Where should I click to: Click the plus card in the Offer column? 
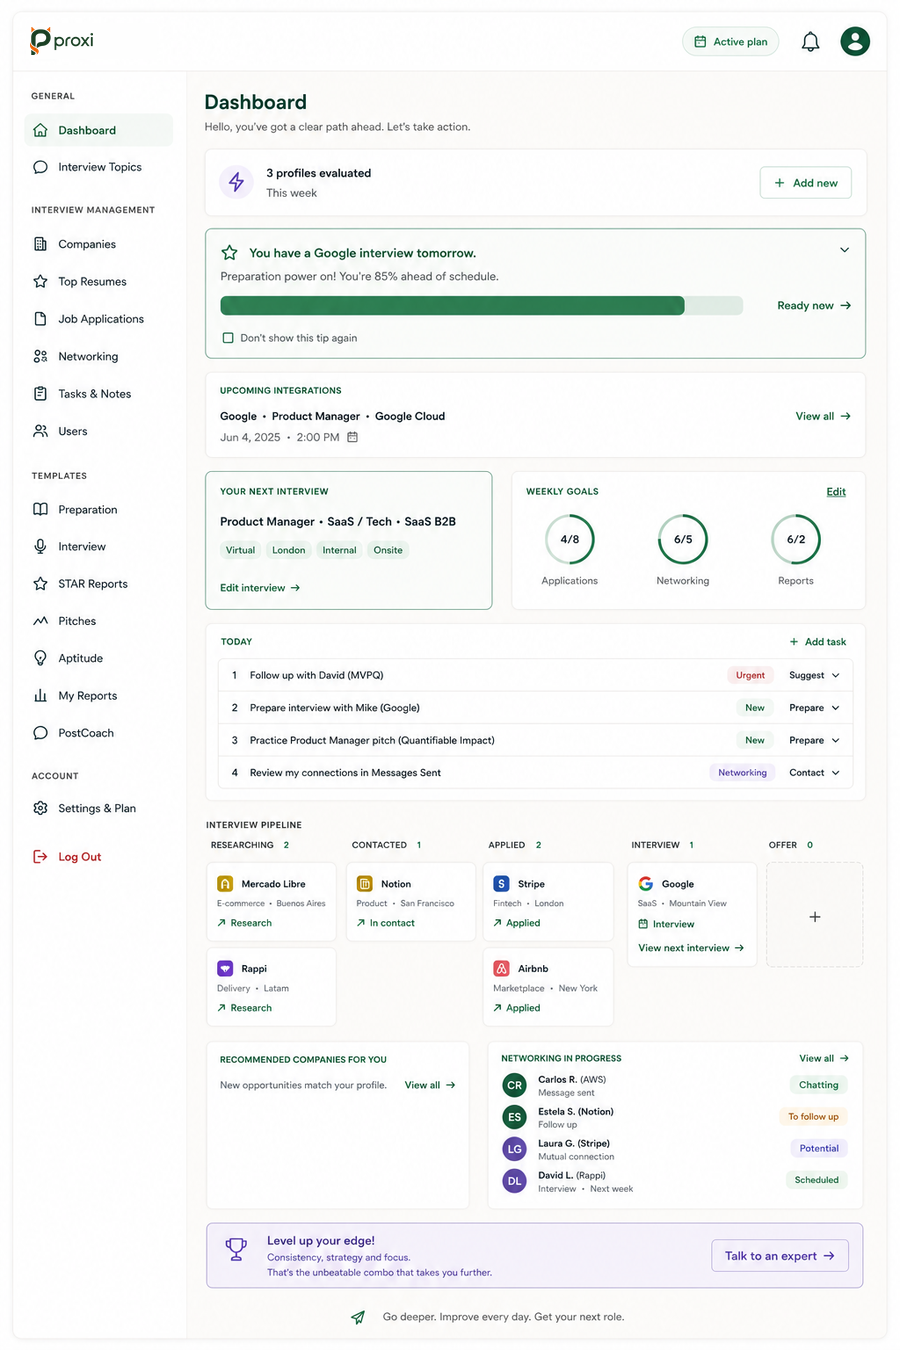point(814,915)
